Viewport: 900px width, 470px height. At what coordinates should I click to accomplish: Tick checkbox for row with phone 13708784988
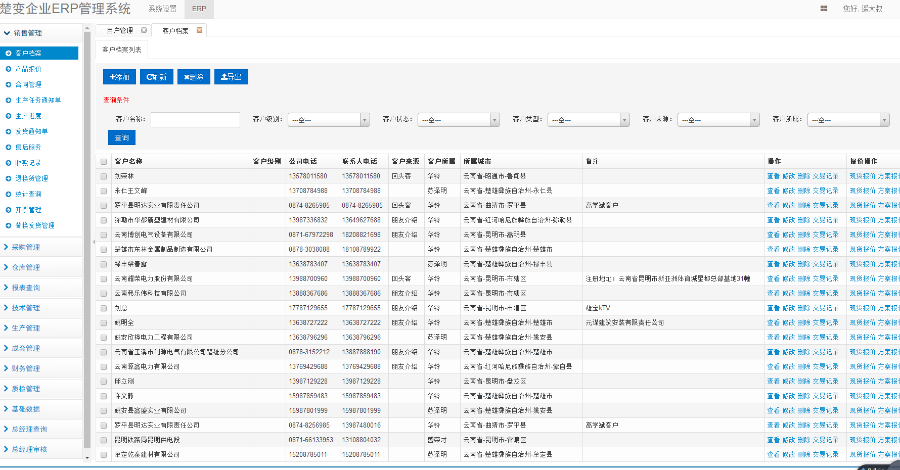(103, 191)
